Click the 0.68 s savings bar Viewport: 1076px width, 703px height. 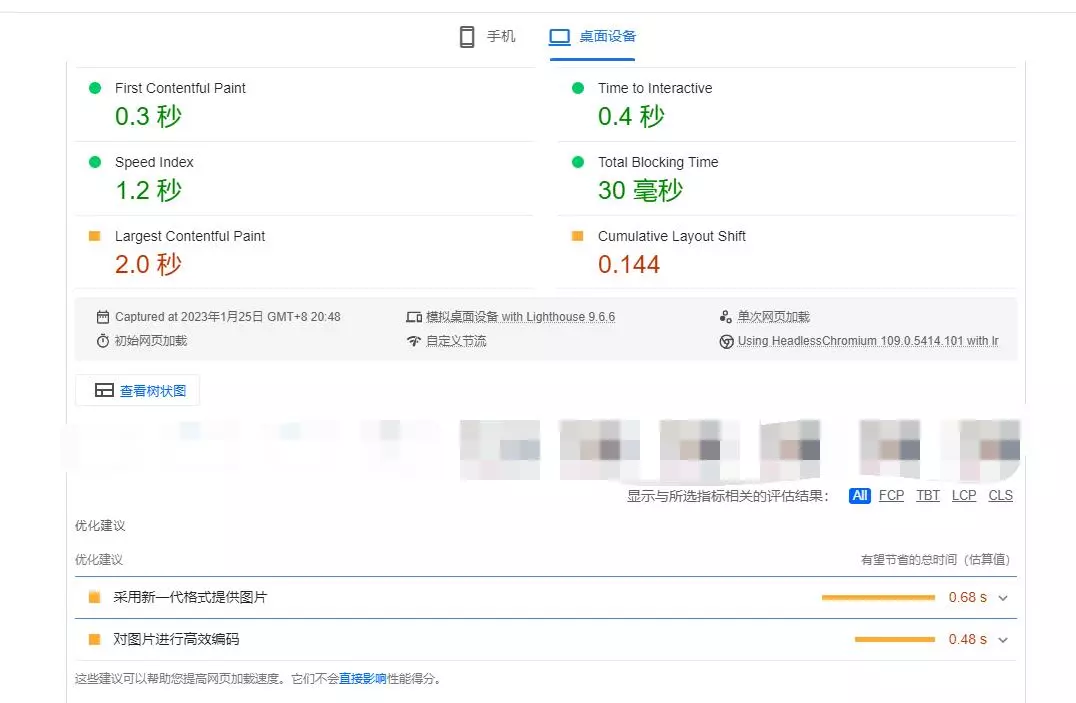[878, 598]
